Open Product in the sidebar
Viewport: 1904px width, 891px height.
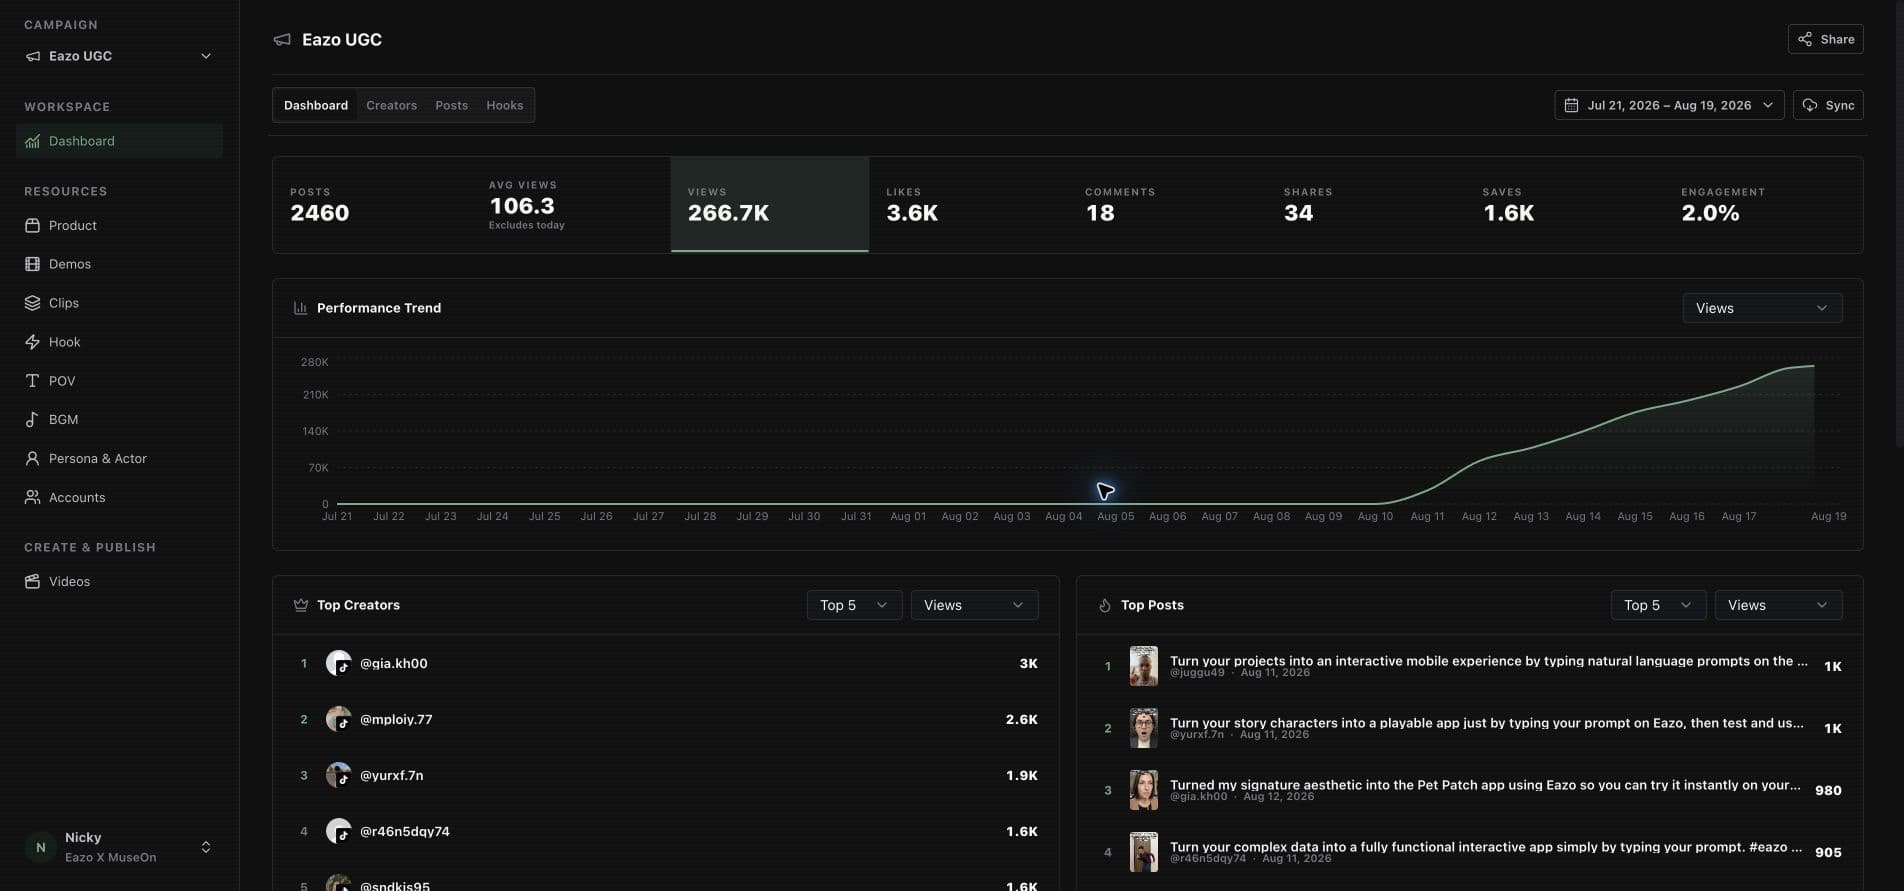(x=119, y=226)
